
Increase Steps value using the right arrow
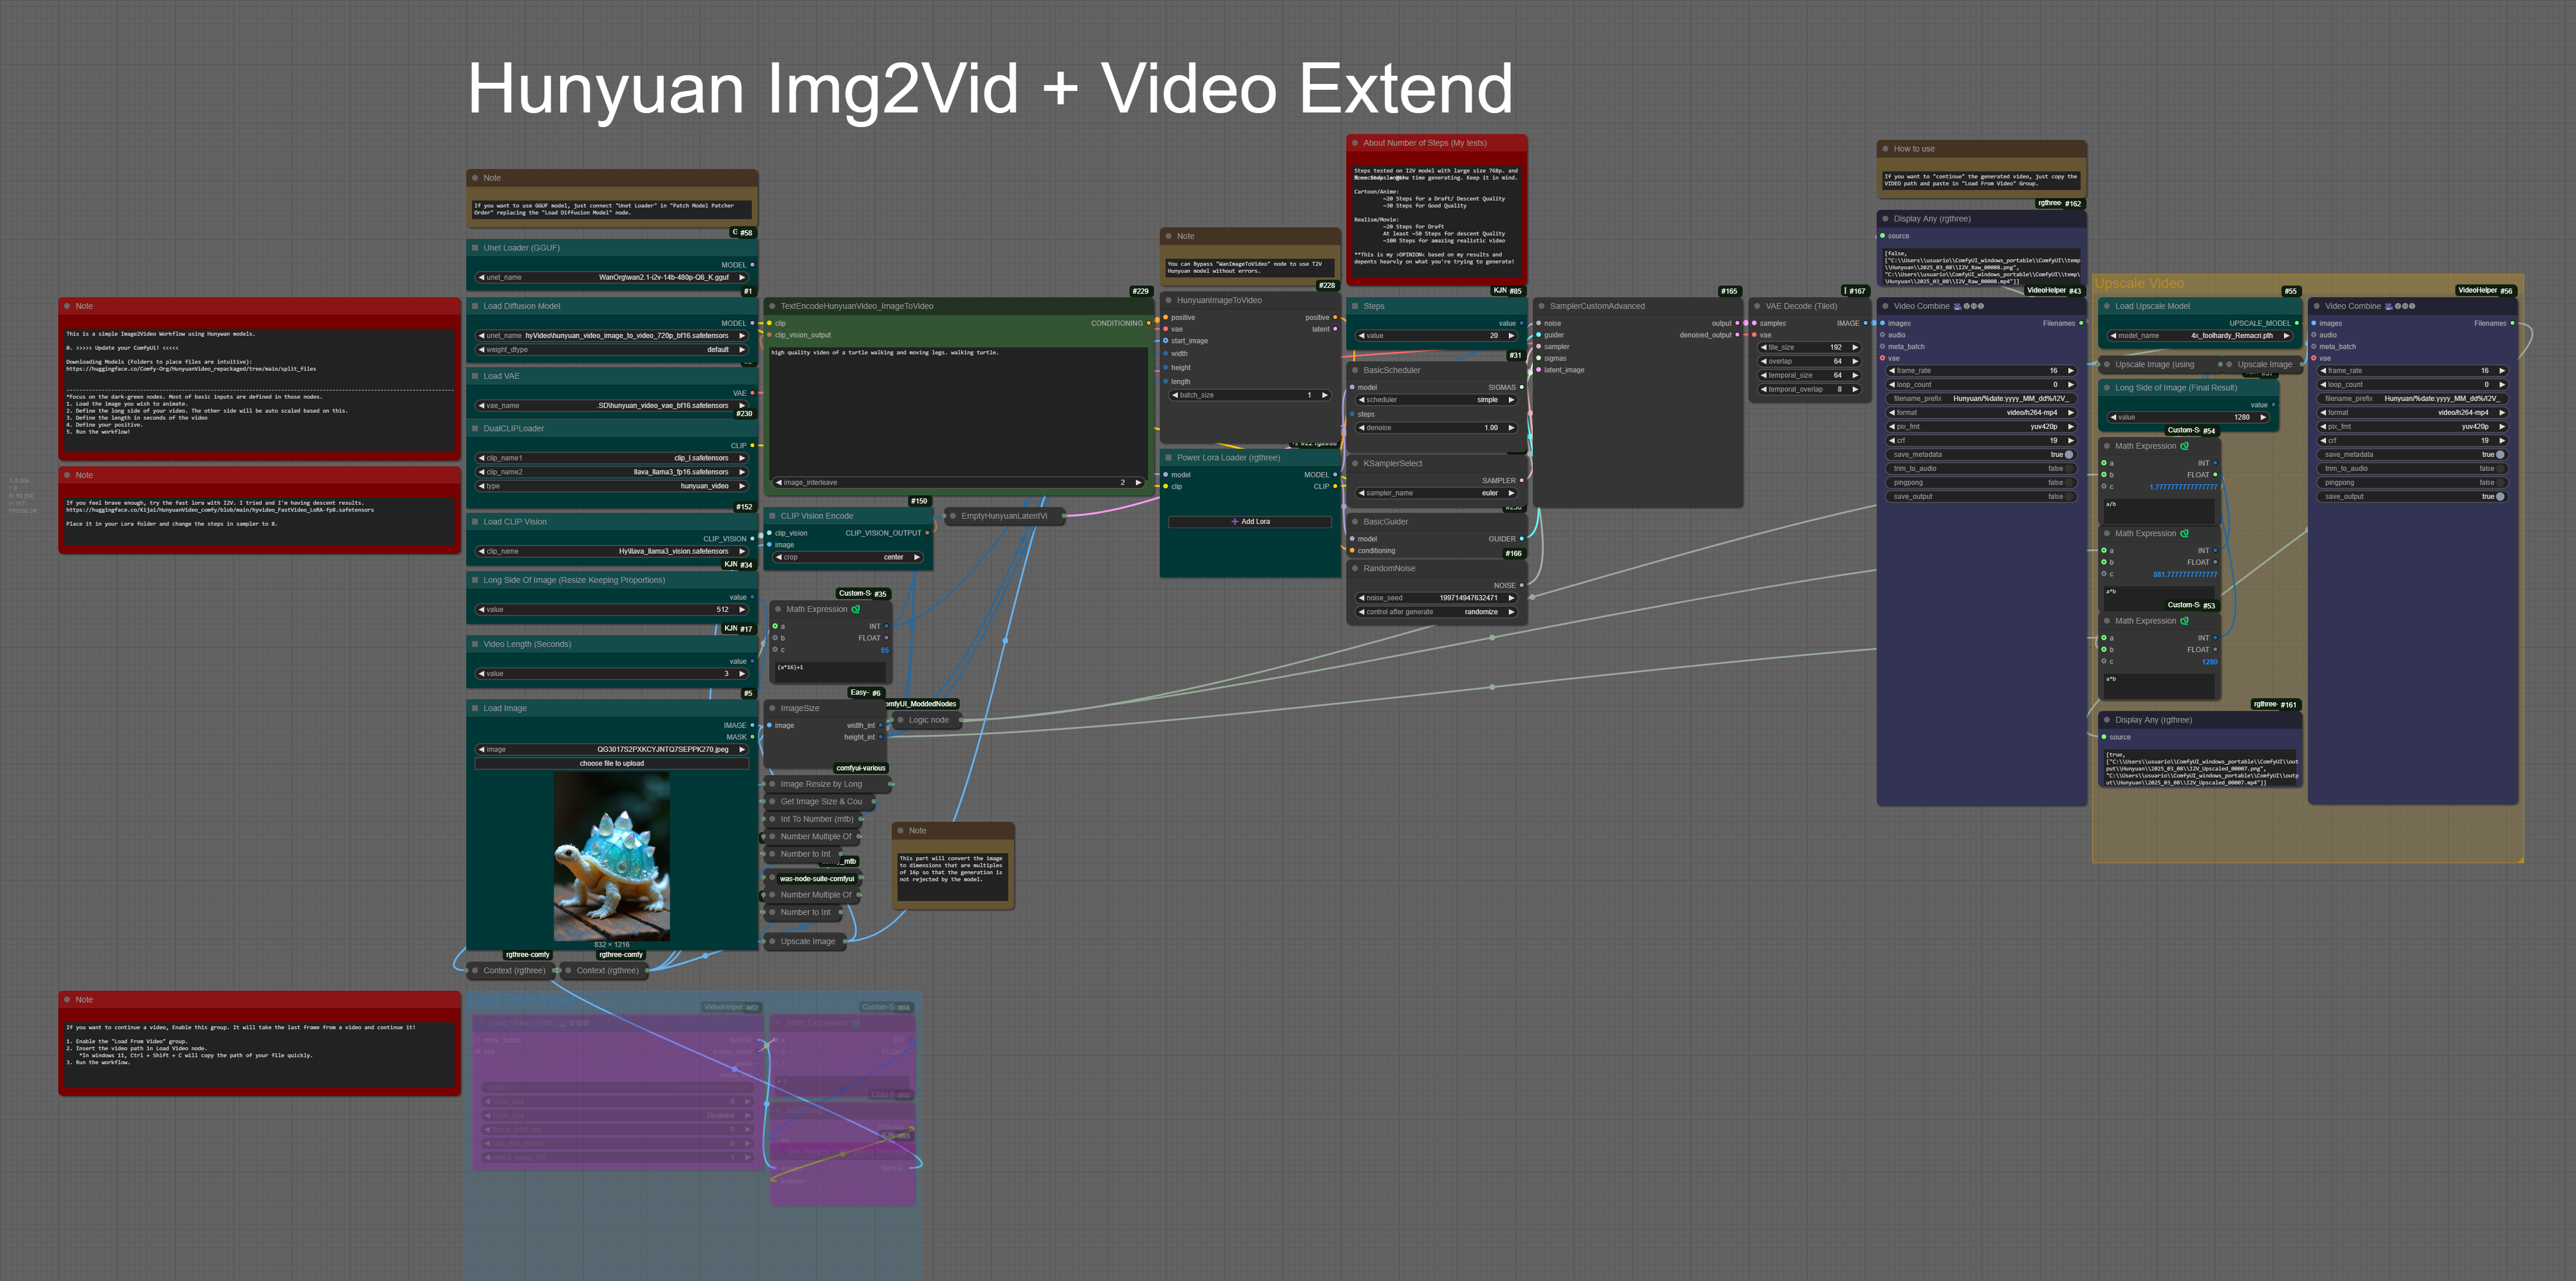pyautogui.click(x=1511, y=336)
